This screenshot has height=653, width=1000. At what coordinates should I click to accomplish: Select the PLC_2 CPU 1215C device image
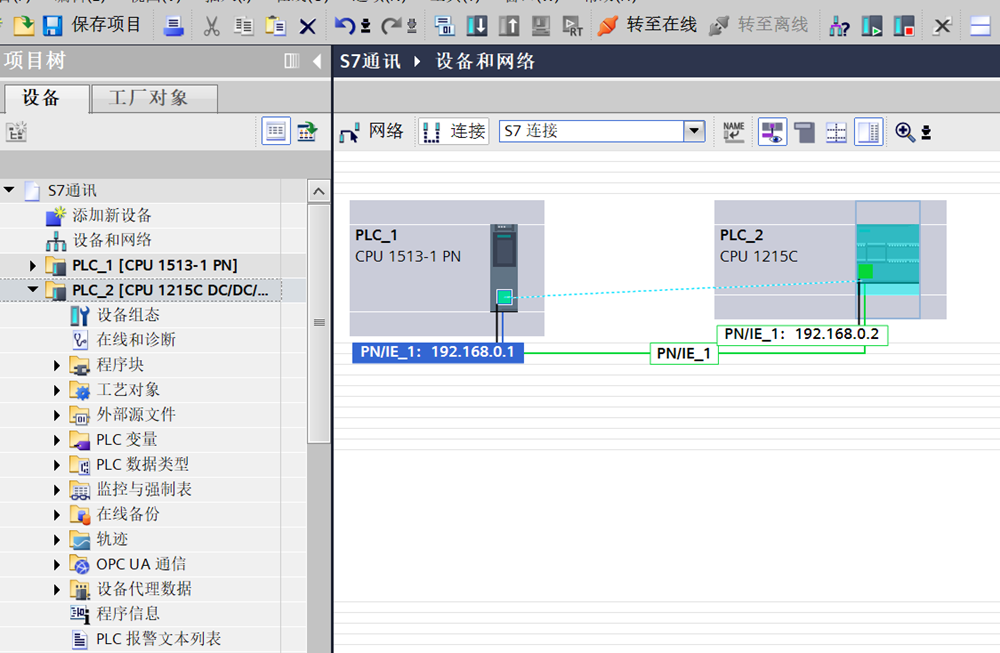point(887,259)
